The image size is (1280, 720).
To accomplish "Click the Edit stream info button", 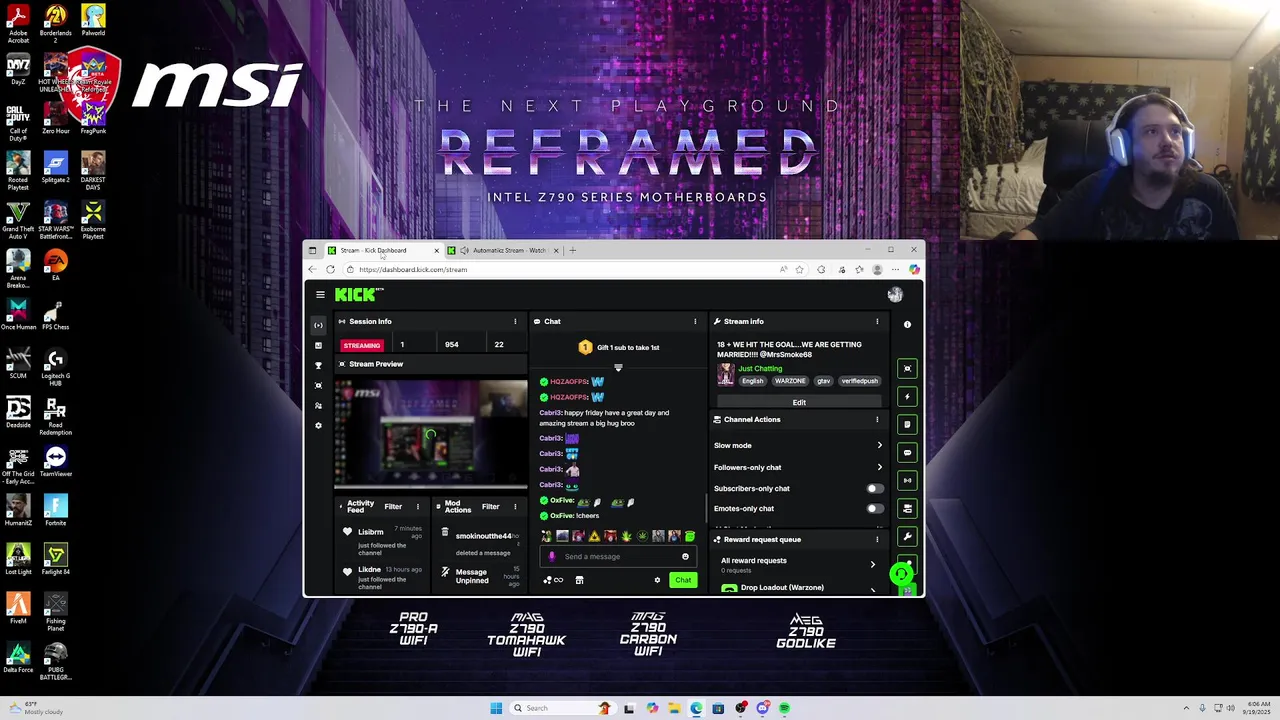I will click(798, 402).
